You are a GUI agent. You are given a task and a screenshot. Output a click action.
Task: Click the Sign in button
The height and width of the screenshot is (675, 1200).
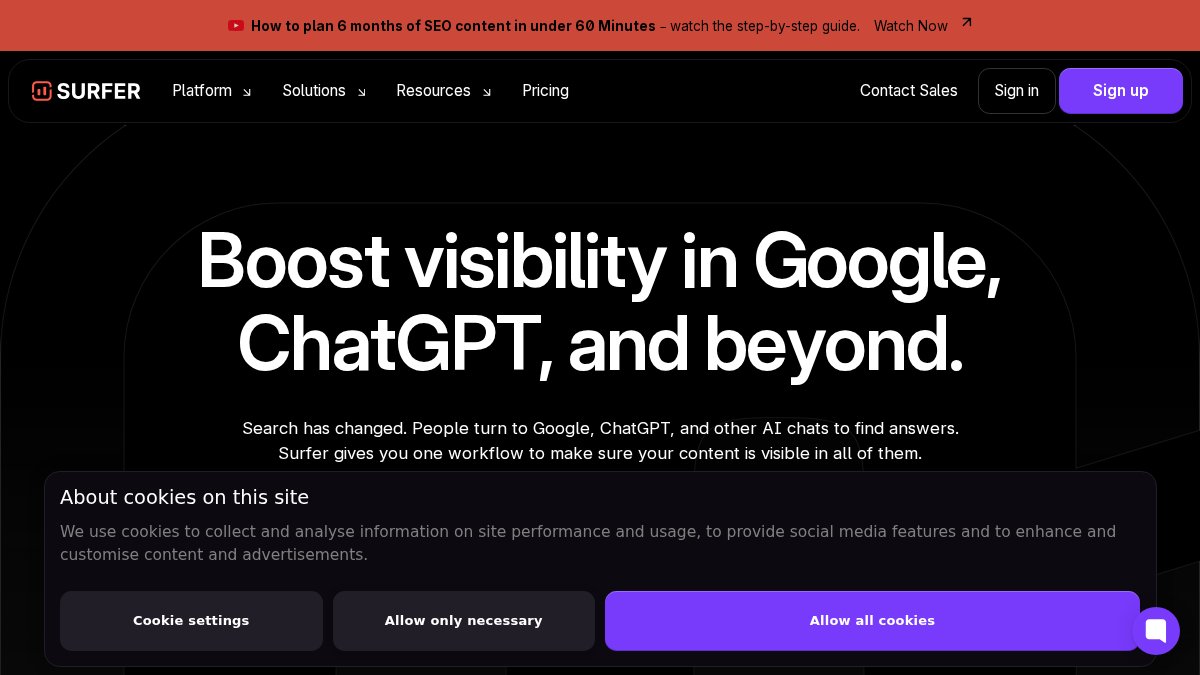tap(1016, 91)
